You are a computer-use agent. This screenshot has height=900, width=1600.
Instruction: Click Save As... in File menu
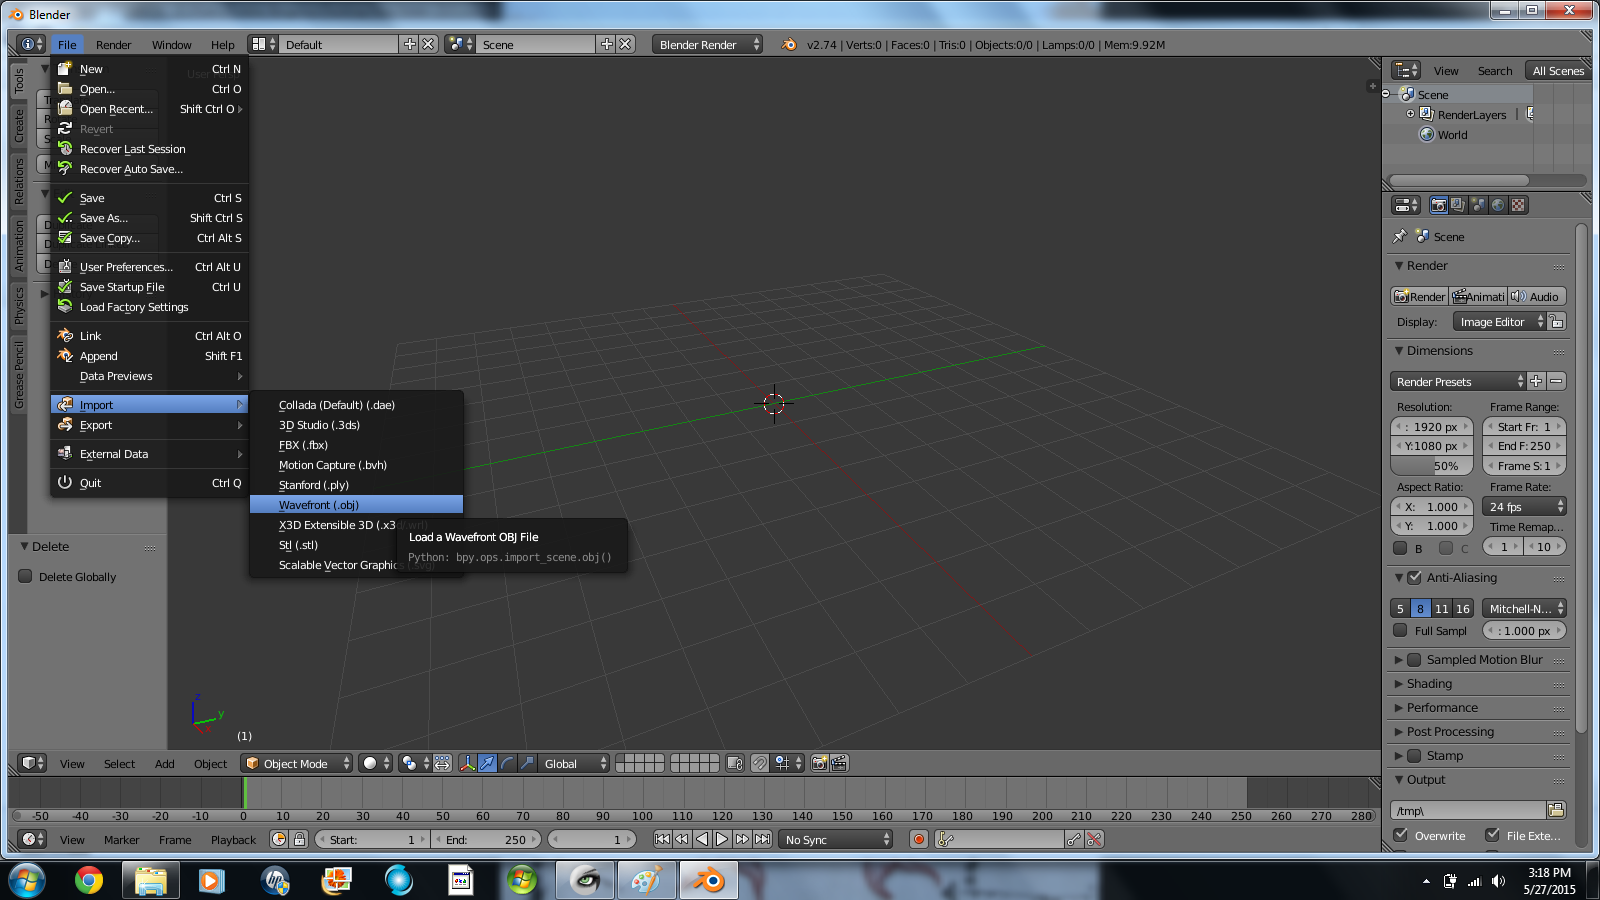(149, 218)
